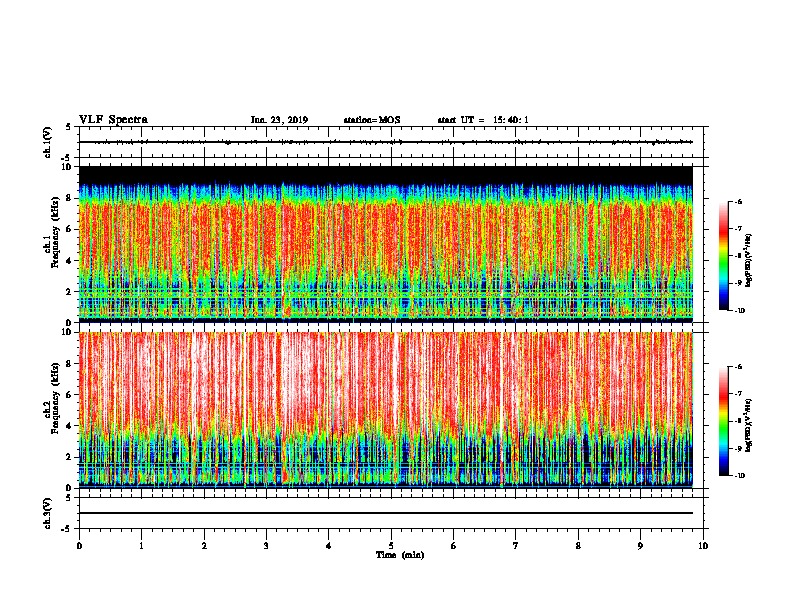Click the "ch.1(V)" waveform axis label
This screenshot has width=792, height=612.
coord(47,142)
